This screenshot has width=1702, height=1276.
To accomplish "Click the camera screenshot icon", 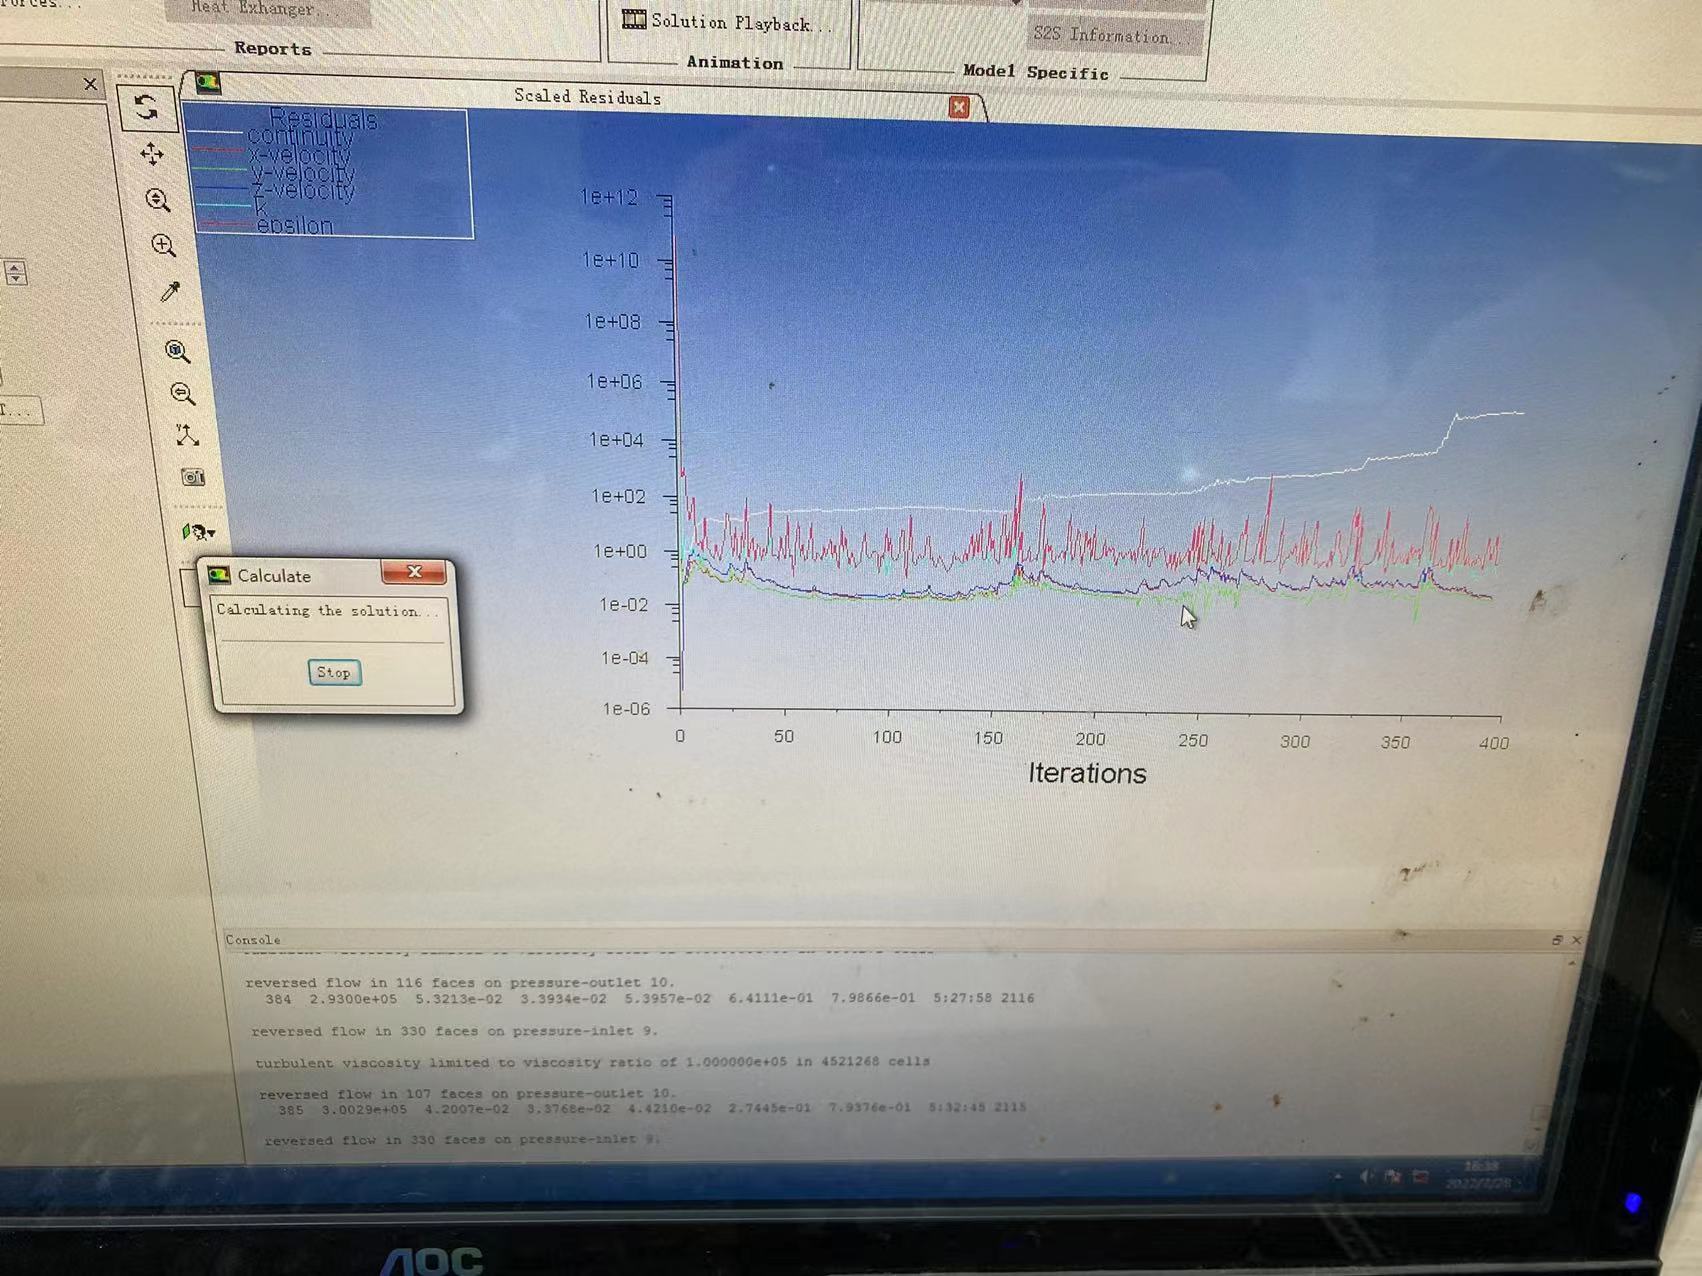I will click(x=192, y=477).
